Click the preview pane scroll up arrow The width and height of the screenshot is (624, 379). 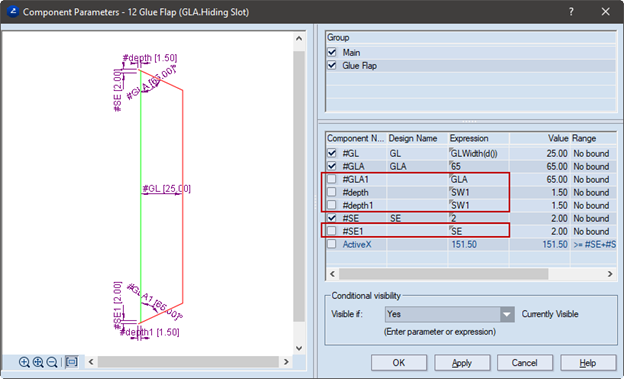pos(299,39)
